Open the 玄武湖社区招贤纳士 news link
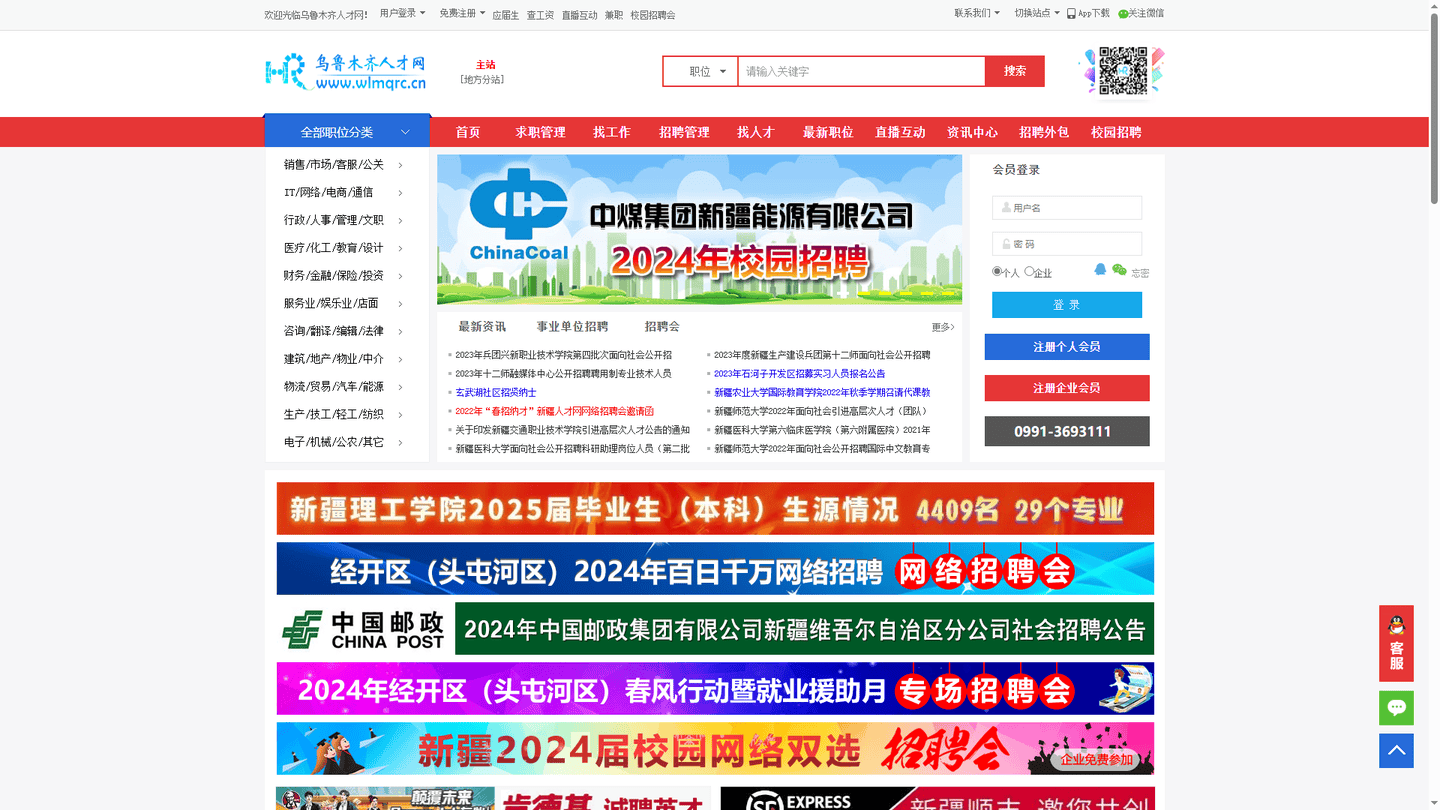The width and height of the screenshot is (1440, 810). coord(496,393)
